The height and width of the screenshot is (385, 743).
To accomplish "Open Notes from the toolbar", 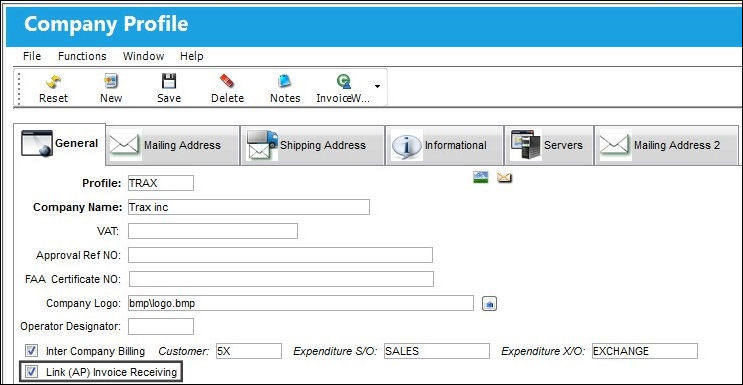I will pyautogui.click(x=285, y=89).
